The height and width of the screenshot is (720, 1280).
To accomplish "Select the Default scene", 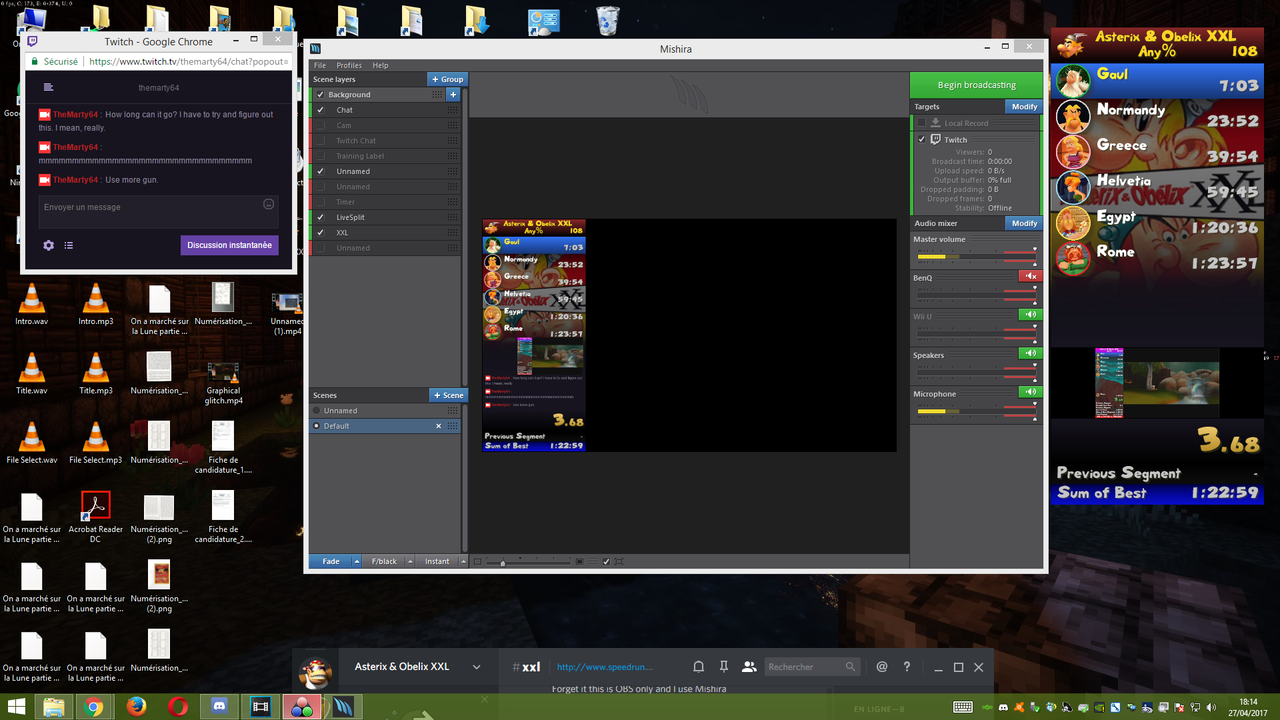I will [x=386, y=426].
